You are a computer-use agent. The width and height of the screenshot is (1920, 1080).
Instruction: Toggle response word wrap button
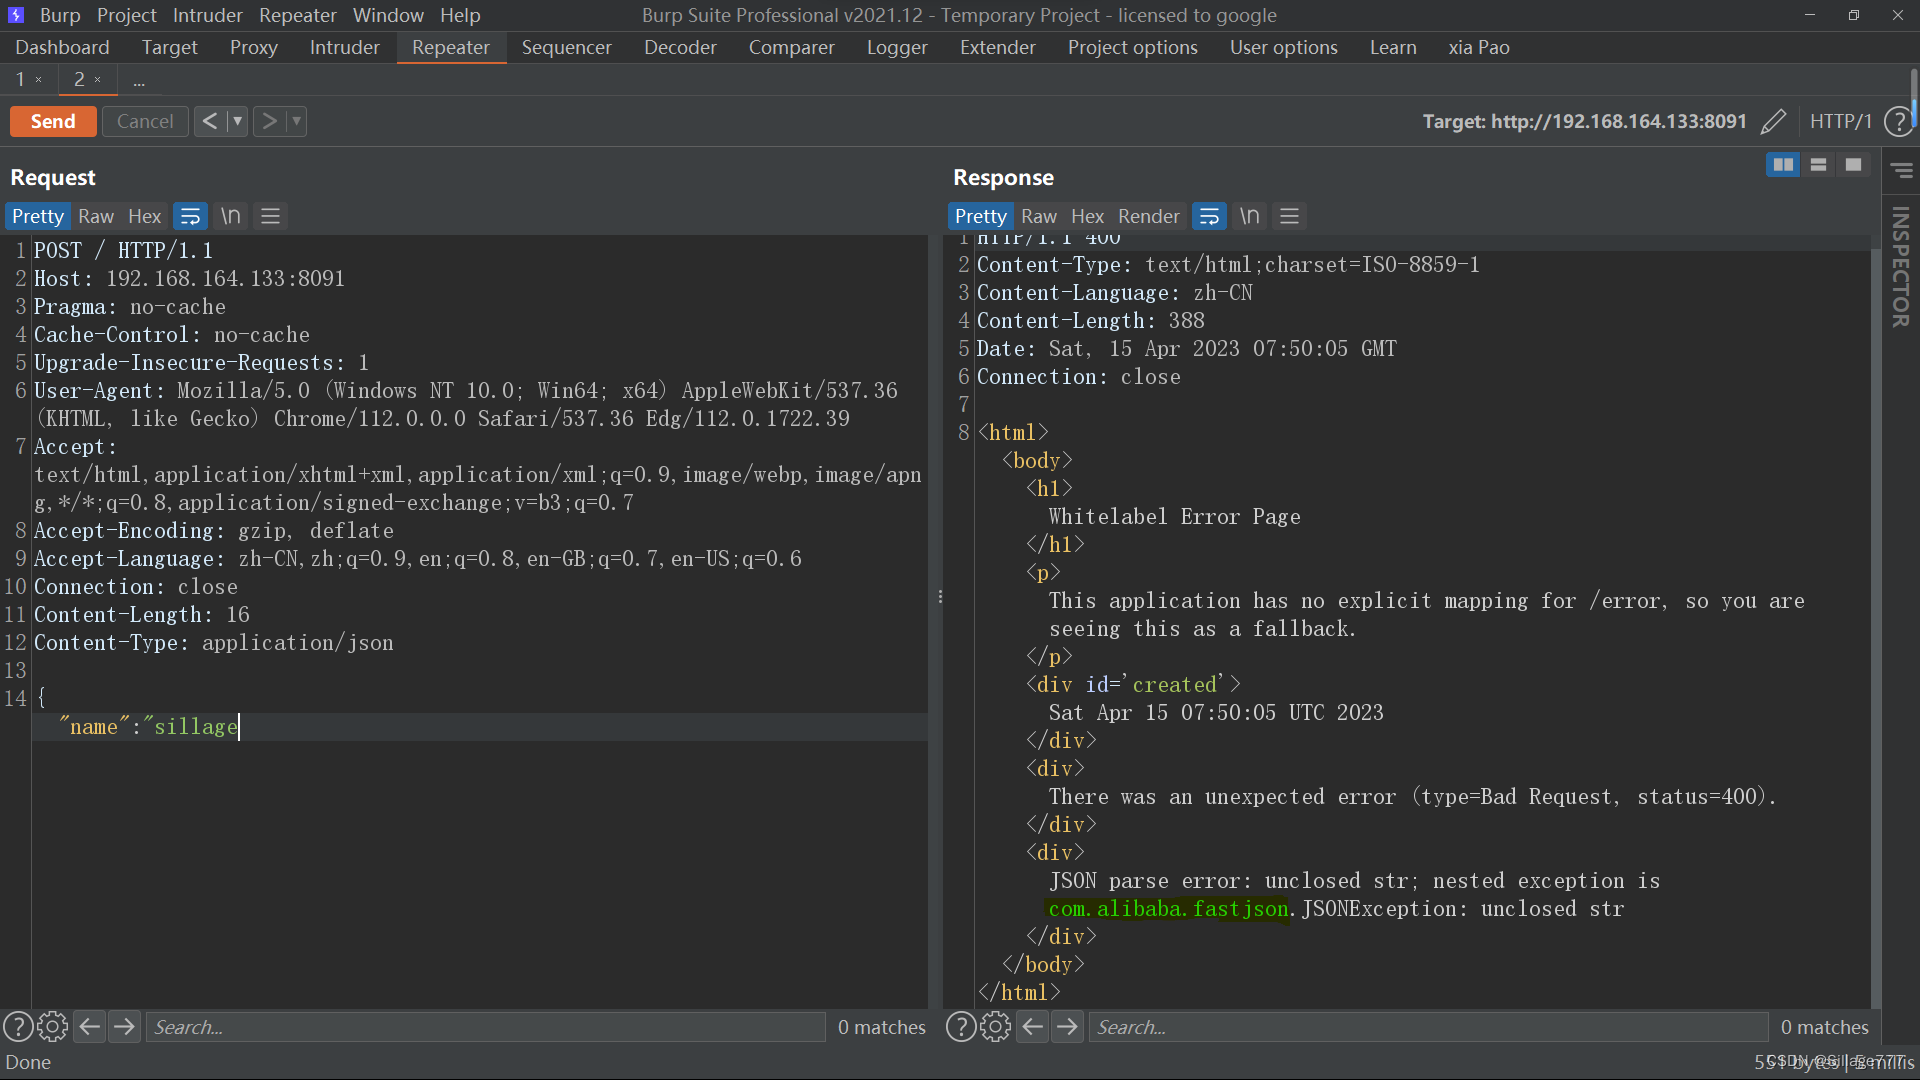tap(1209, 216)
